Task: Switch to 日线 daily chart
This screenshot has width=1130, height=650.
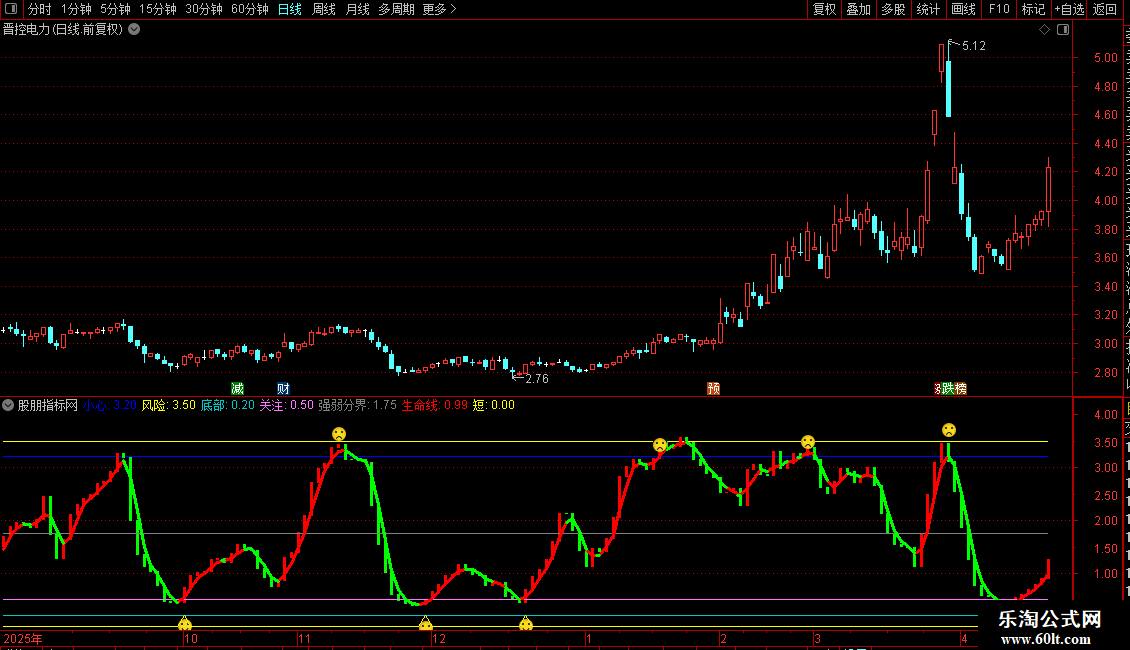Action: pyautogui.click(x=290, y=9)
